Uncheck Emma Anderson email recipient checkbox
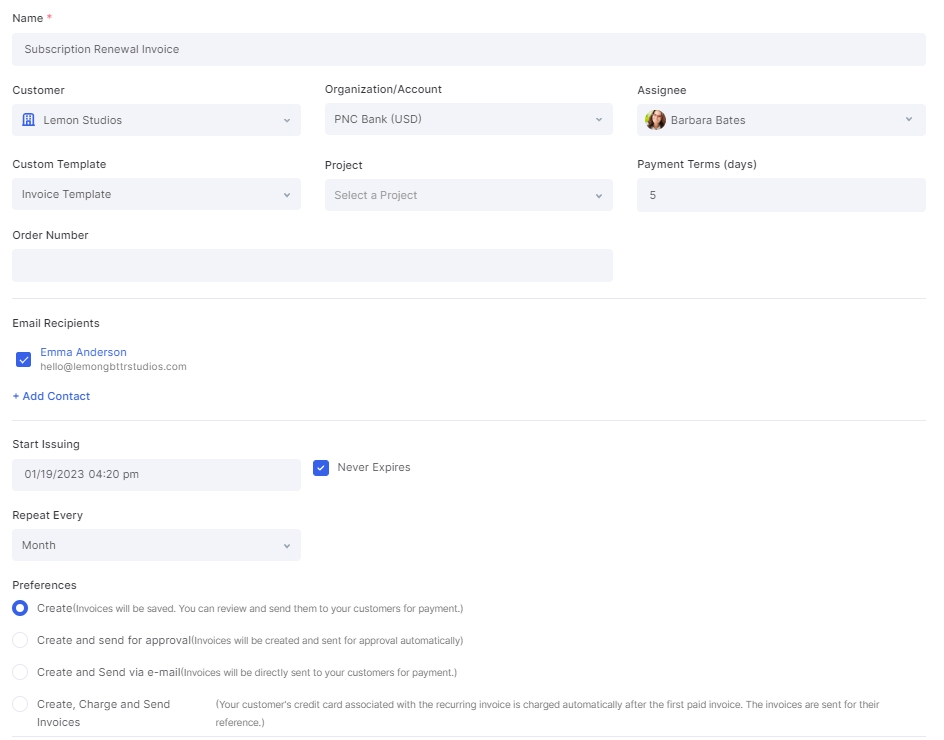Viewport: 944px width, 740px height. [23, 359]
